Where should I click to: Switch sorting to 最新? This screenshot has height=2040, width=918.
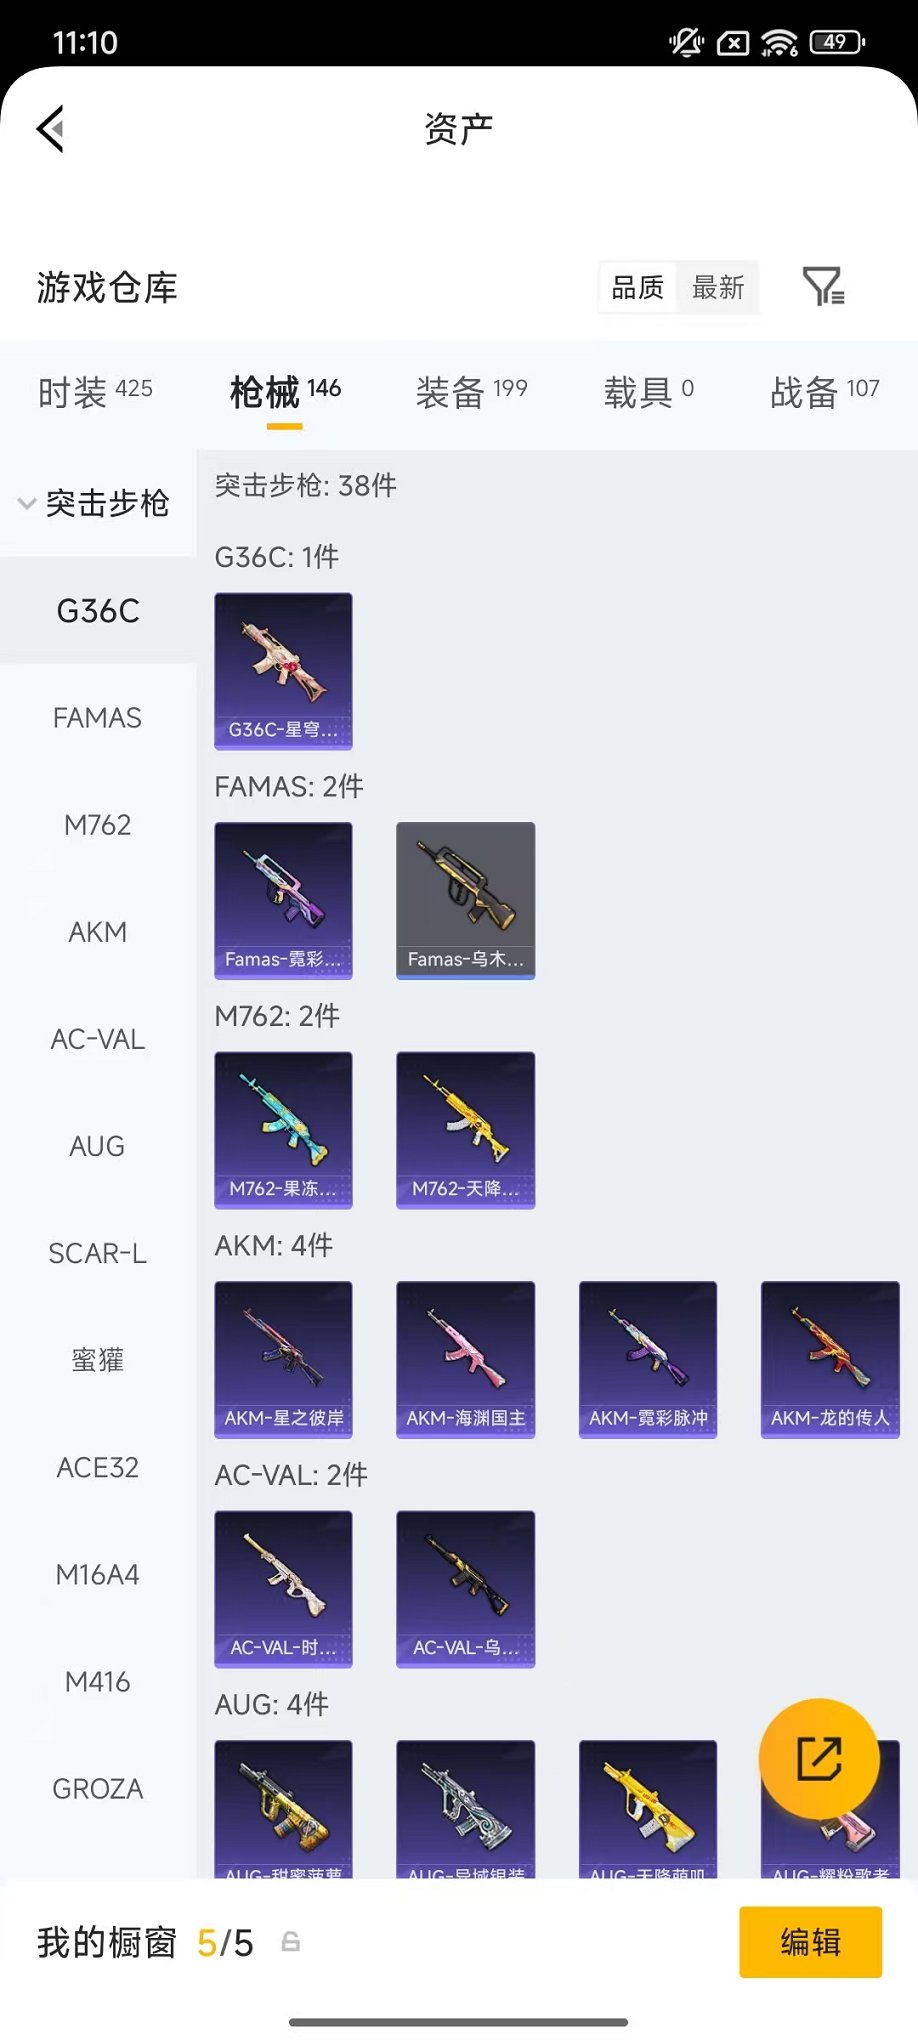(718, 288)
